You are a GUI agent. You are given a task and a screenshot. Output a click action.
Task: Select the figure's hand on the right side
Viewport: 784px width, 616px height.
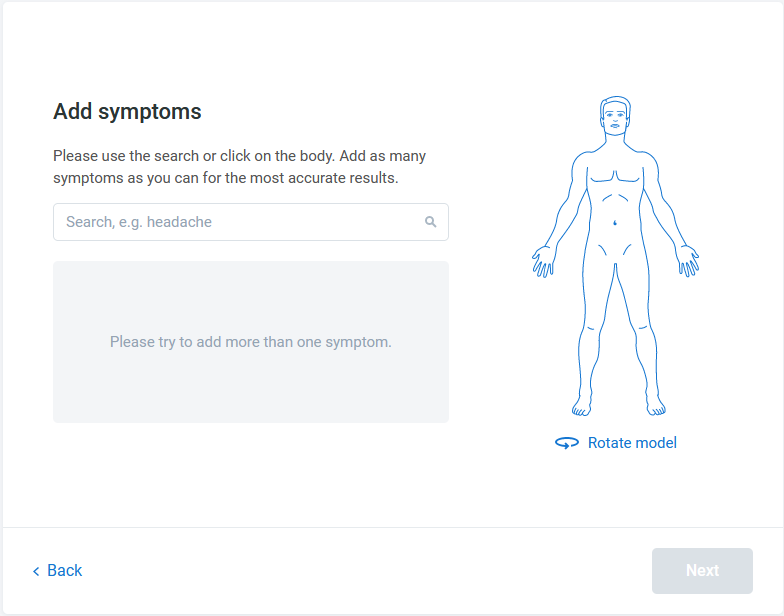pyautogui.click(x=688, y=260)
